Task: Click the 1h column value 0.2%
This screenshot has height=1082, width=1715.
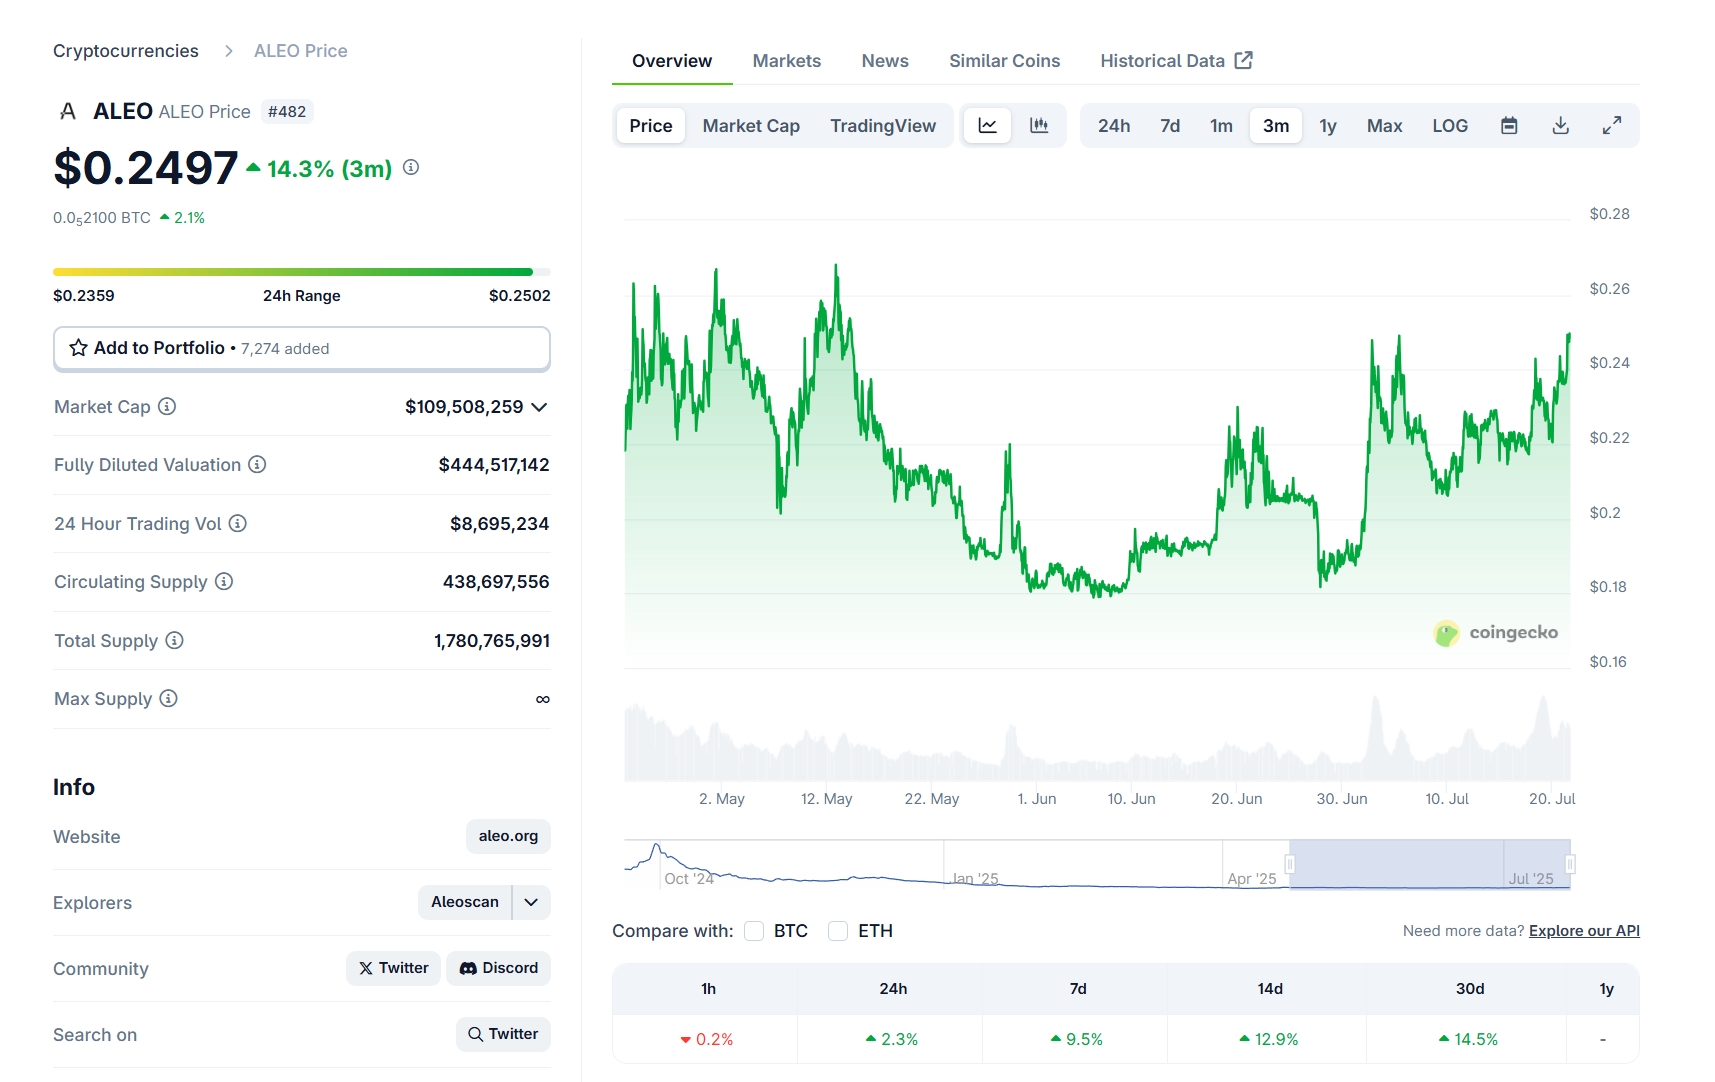Action: point(707,1039)
